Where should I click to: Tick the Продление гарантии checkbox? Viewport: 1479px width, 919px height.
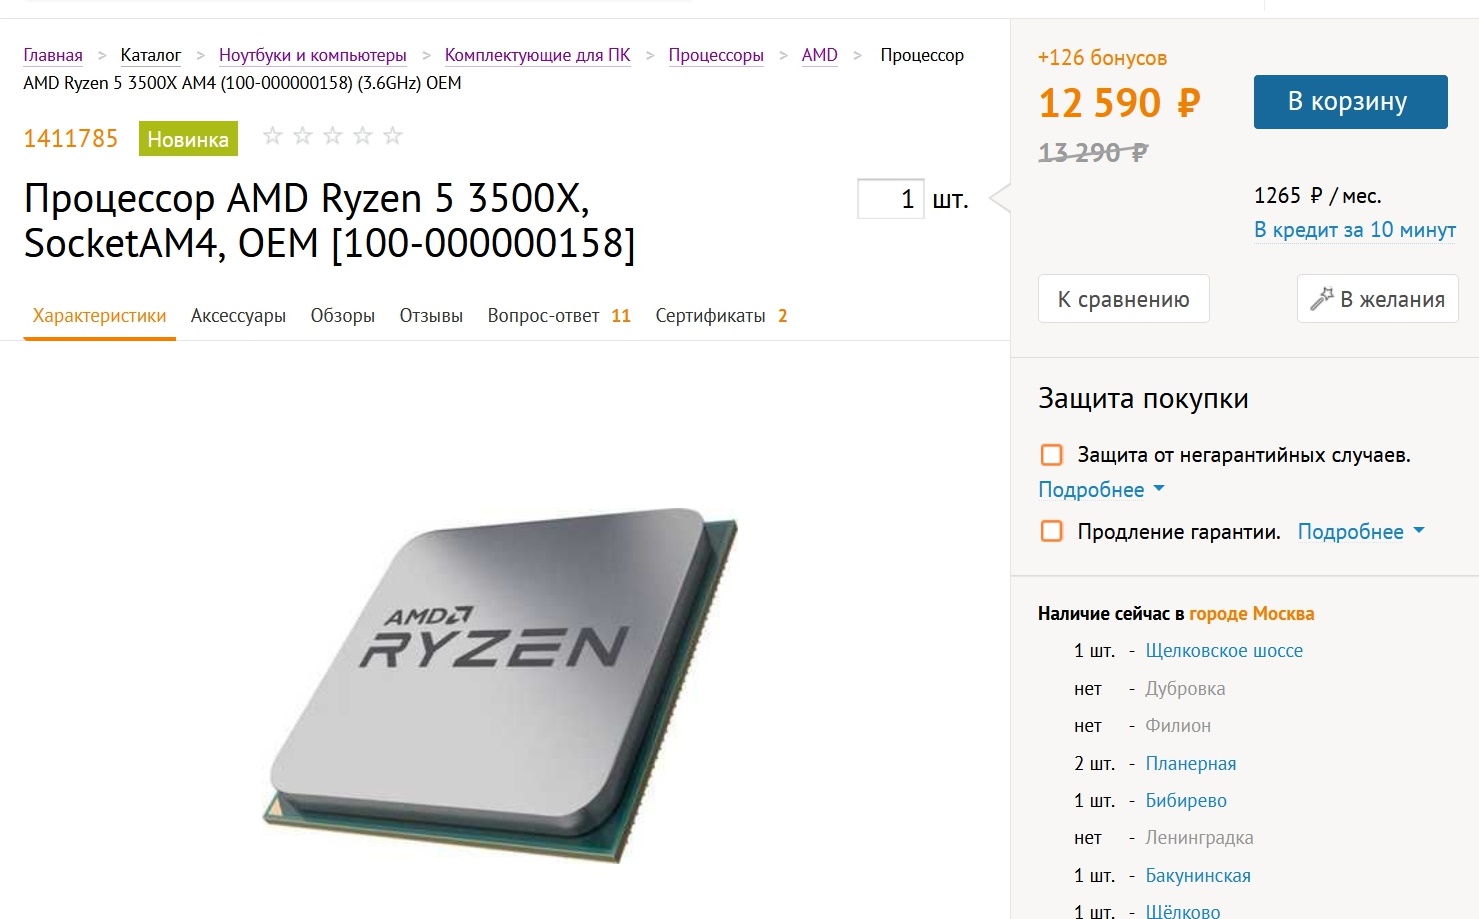[1052, 531]
